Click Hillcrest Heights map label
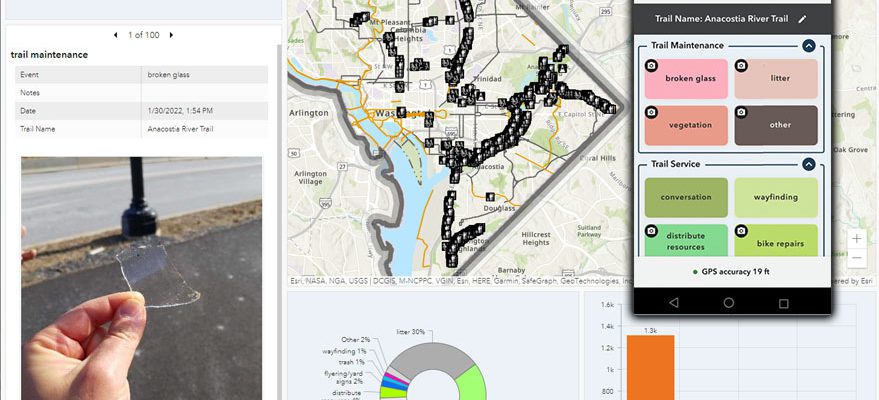Screen dimensions: 879x400 coord(536,239)
